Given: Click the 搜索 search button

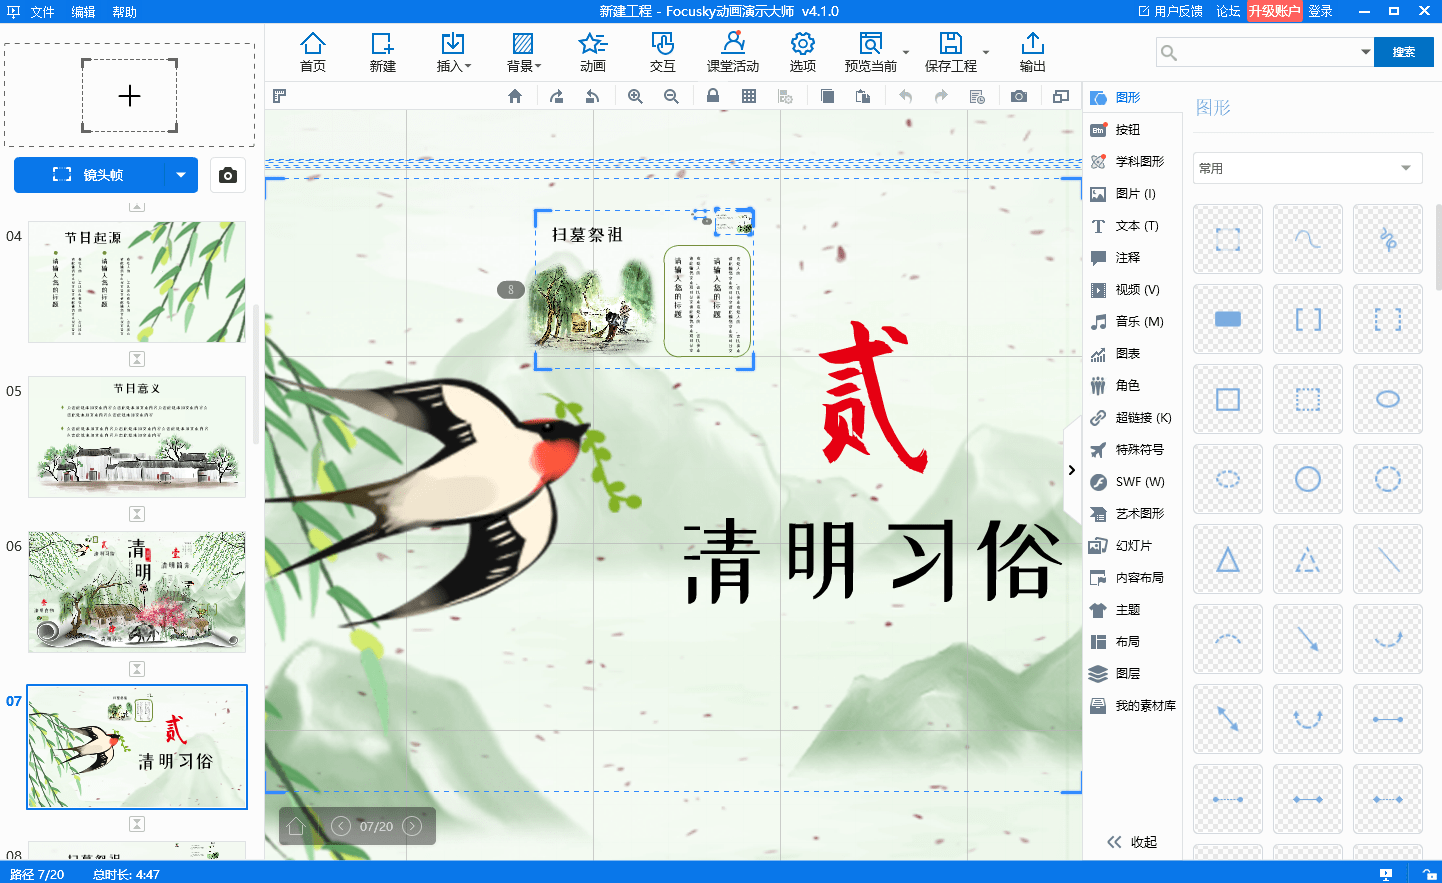Looking at the screenshot, I should 1404,52.
